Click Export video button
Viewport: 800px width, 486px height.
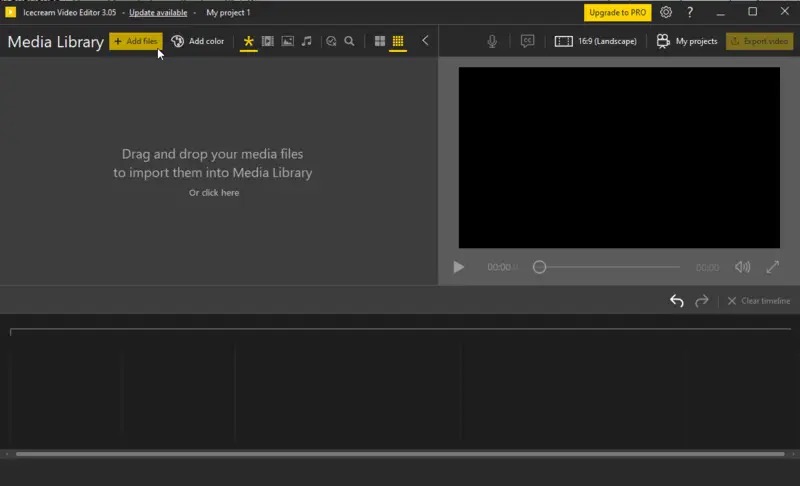click(759, 41)
